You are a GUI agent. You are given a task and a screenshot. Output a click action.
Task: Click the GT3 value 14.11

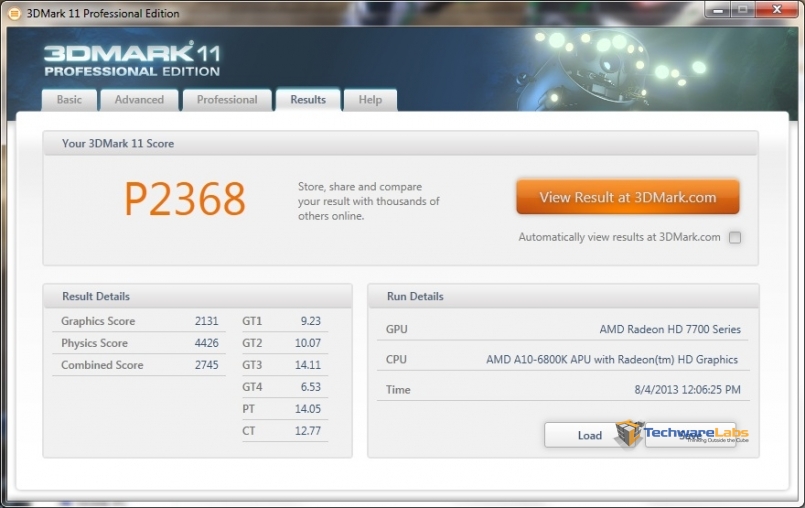308,365
